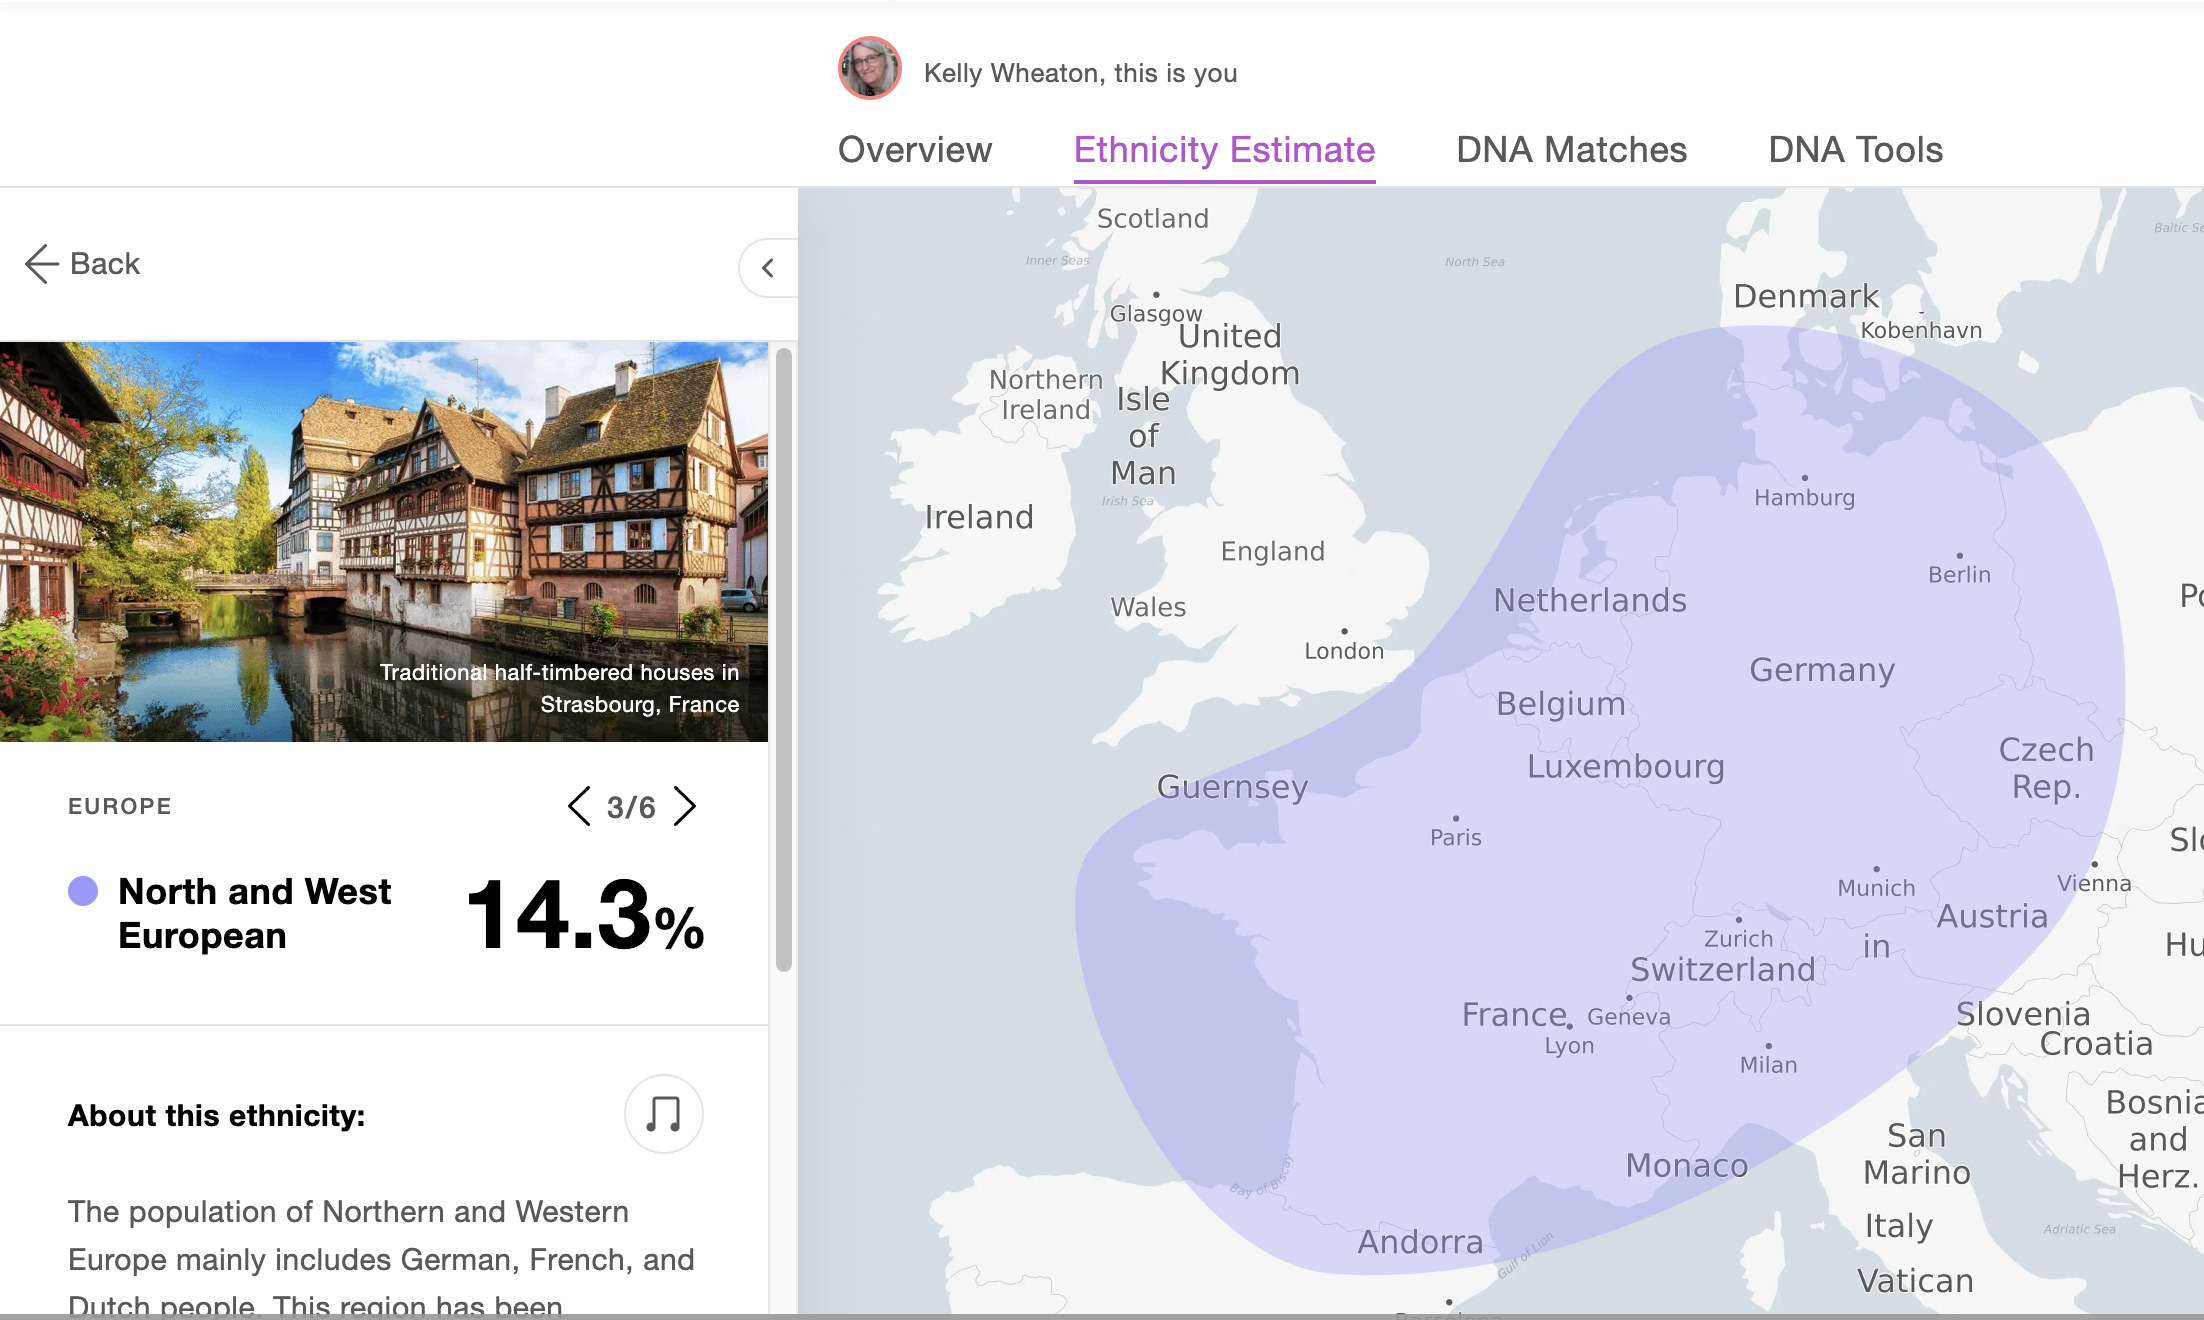Click London city marker on map
Screen dimensions: 2204x1320
click(1344, 632)
